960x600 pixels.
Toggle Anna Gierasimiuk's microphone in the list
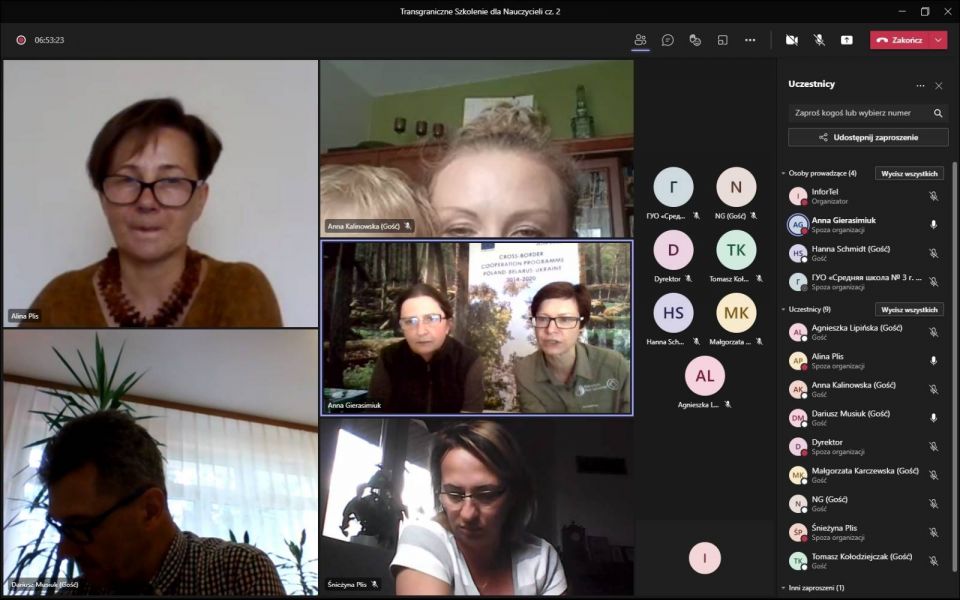pos(933,225)
